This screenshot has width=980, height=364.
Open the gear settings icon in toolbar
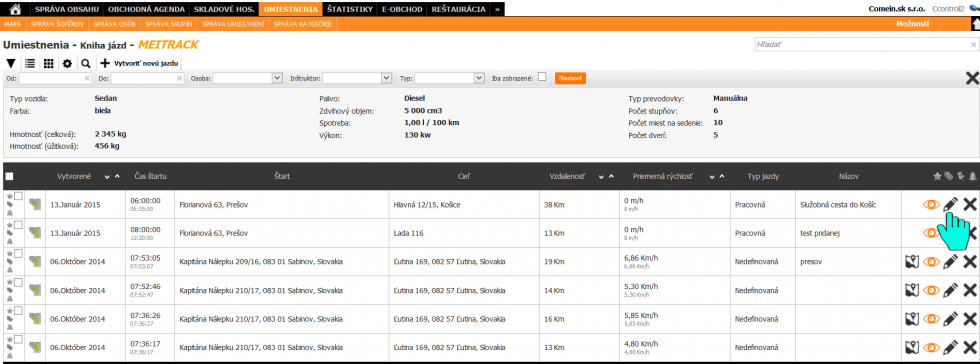click(67, 64)
